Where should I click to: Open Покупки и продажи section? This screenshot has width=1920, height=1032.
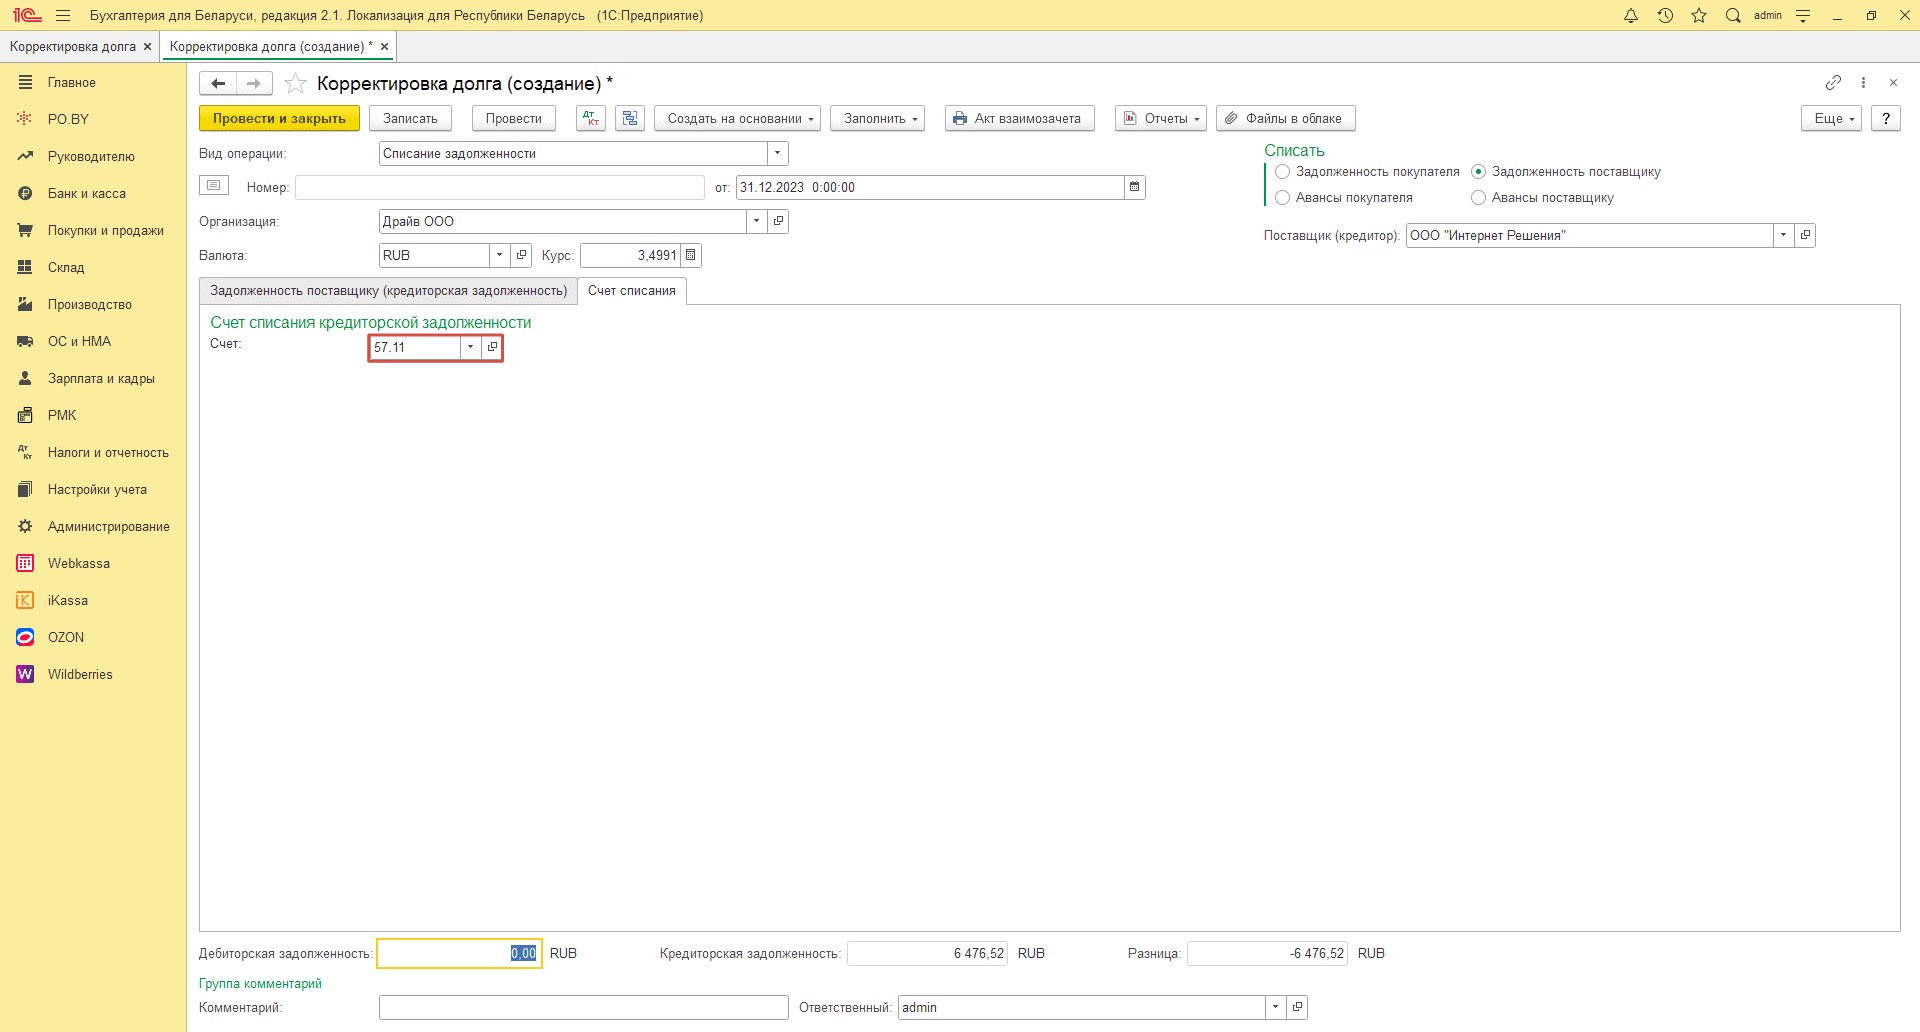(x=106, y=230)
